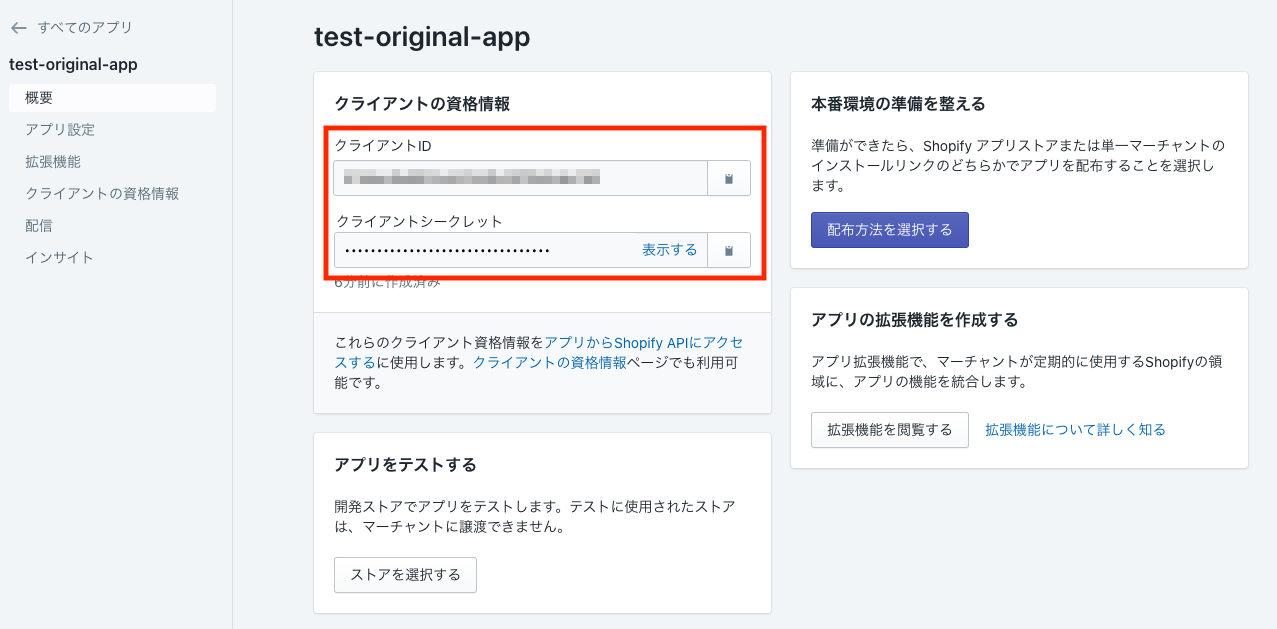Click the back arrow next to すべてのアプリ

18,28
